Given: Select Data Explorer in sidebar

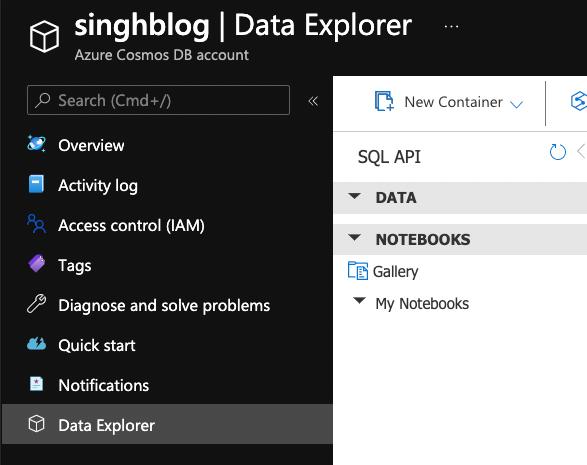Looking at the screenshot, I should pos(167,424).
